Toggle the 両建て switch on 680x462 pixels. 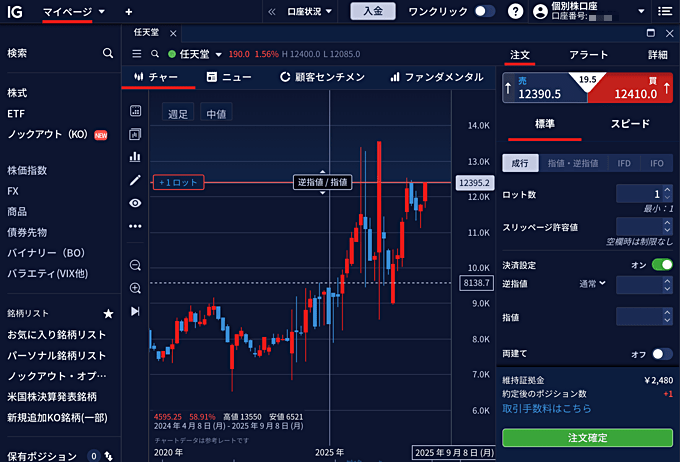click(x=662, y=354)
